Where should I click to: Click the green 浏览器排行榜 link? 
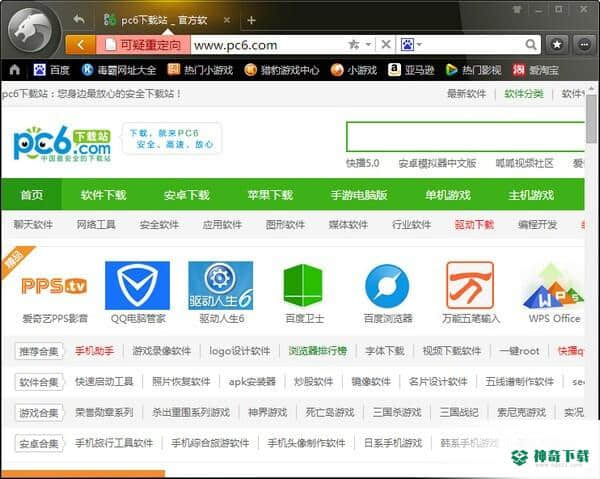pos(317,350)
